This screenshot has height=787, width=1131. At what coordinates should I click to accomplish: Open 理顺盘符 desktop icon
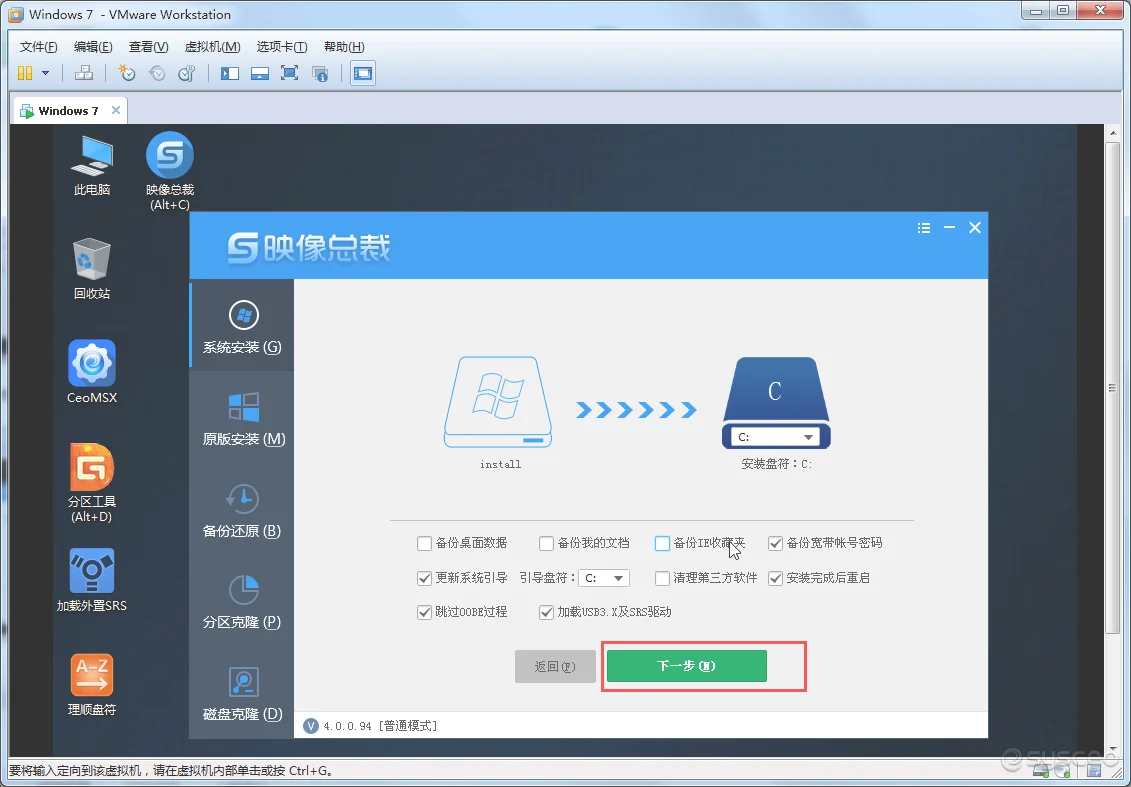click(x=92, y=685)
